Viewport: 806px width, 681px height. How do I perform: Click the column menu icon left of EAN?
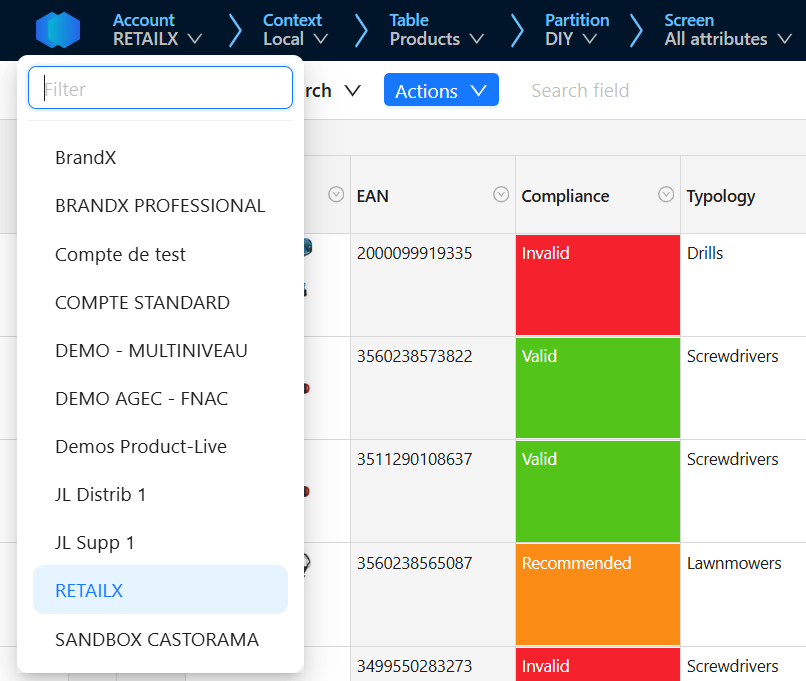[336, 195]
